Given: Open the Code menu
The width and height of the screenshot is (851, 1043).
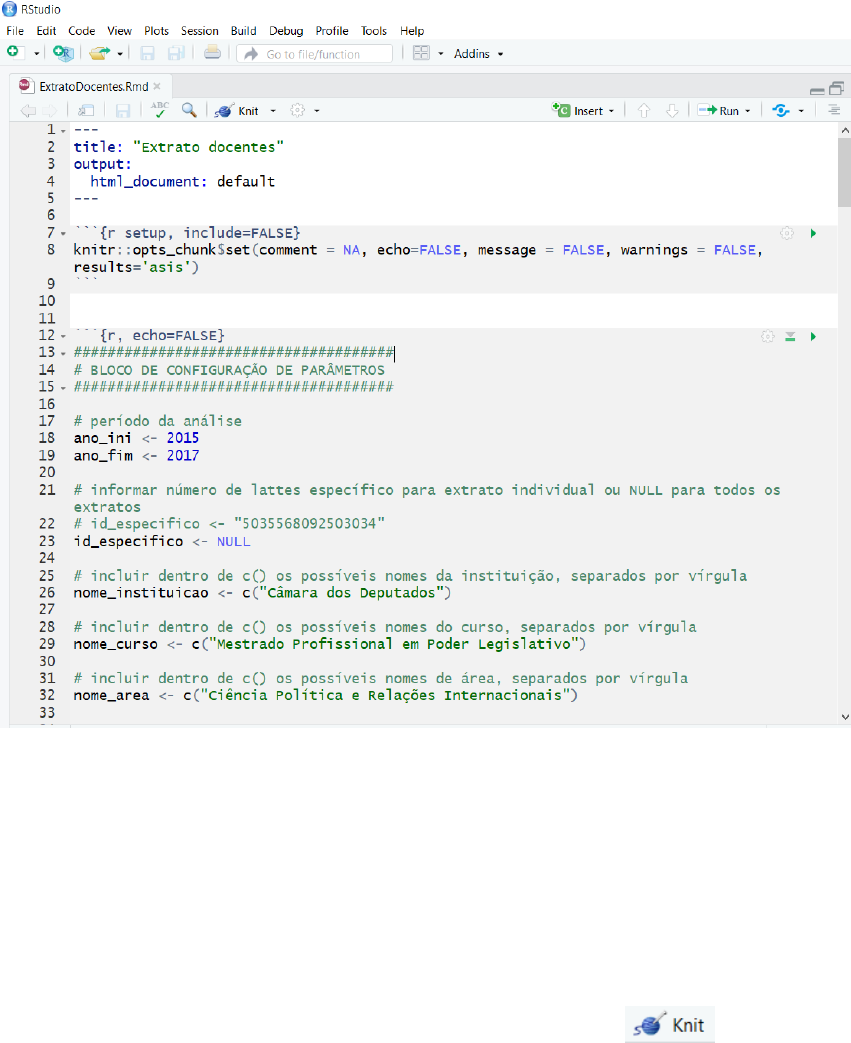Looking at the screenshot, I should tap(81, 31).
